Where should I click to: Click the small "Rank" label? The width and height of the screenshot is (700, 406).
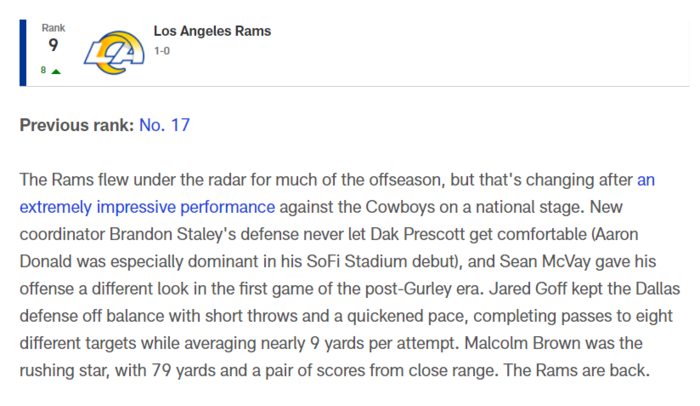click(x=53, y=28)
